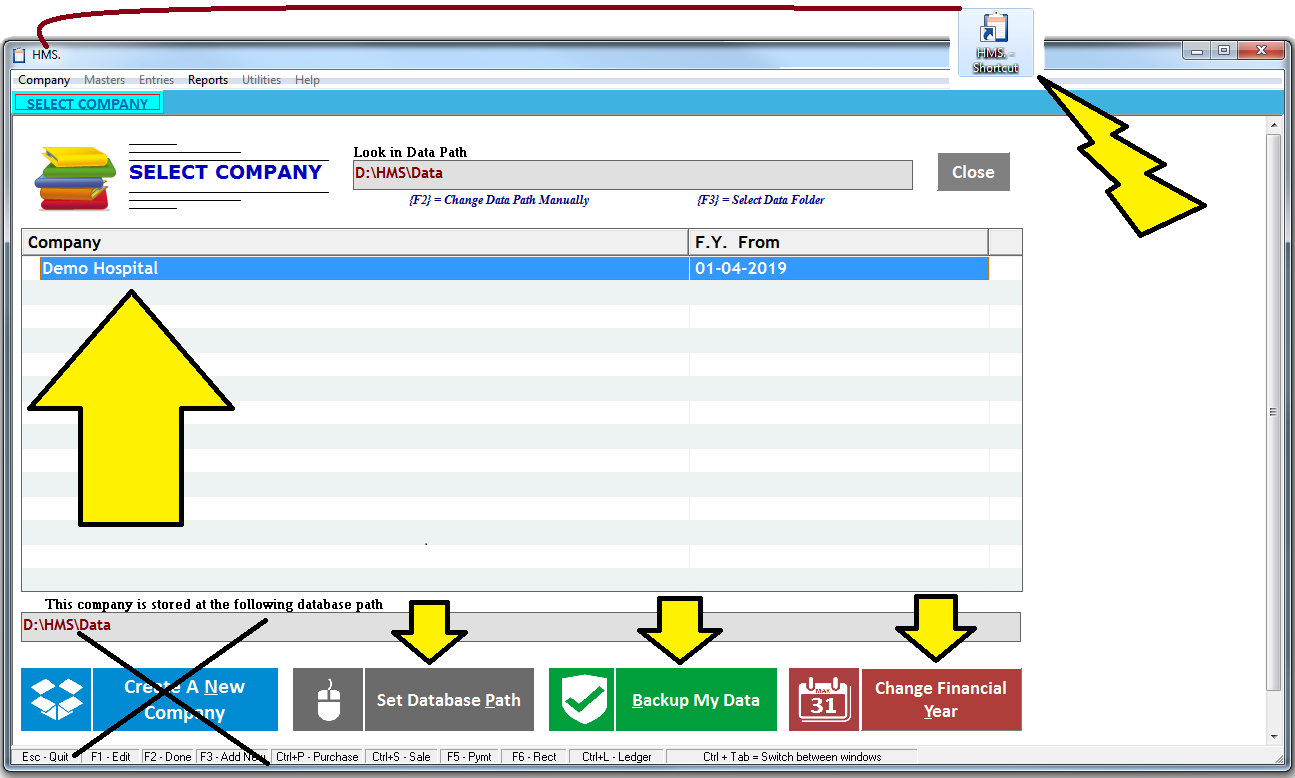
Task: Open the HMS Shortcut desktop icon
Action: 995,40
